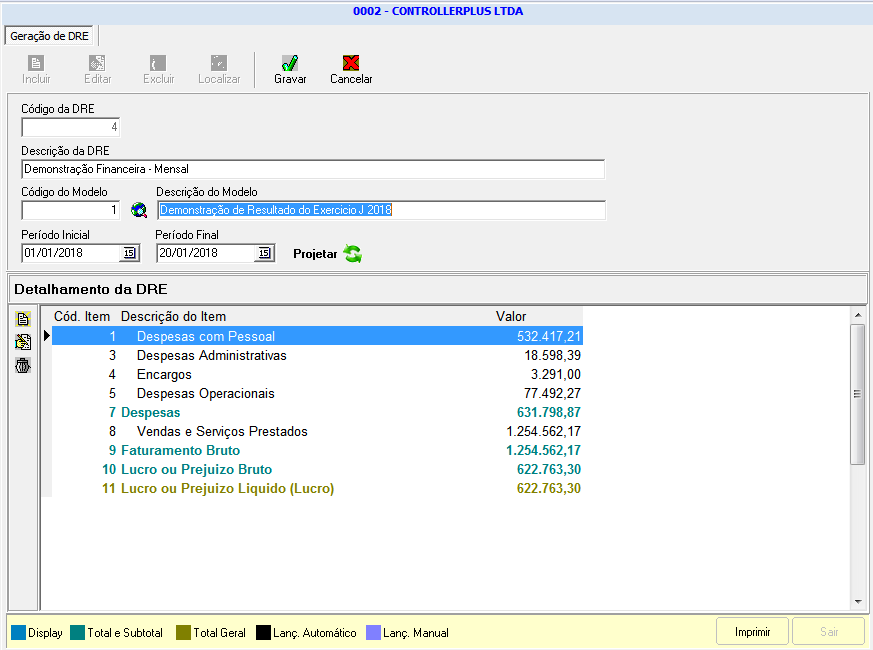This screenshot has height=650, width=873.
Task: Click the disabled Excluir toolbar icon
Action: [158, 63]
